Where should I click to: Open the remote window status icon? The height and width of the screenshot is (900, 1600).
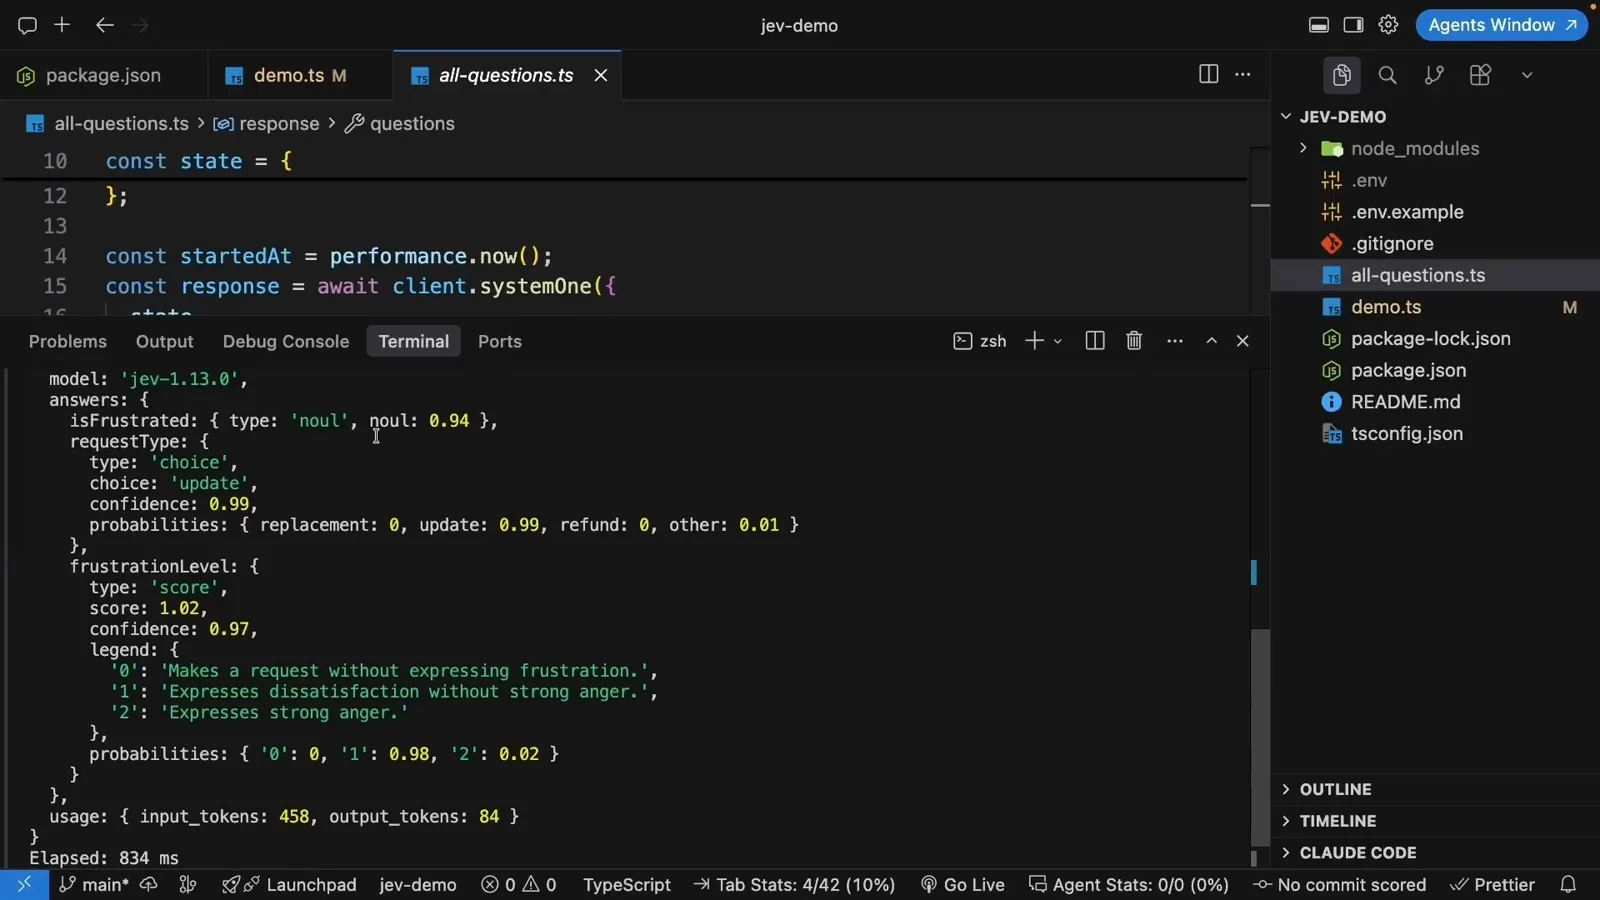(24, 885)
